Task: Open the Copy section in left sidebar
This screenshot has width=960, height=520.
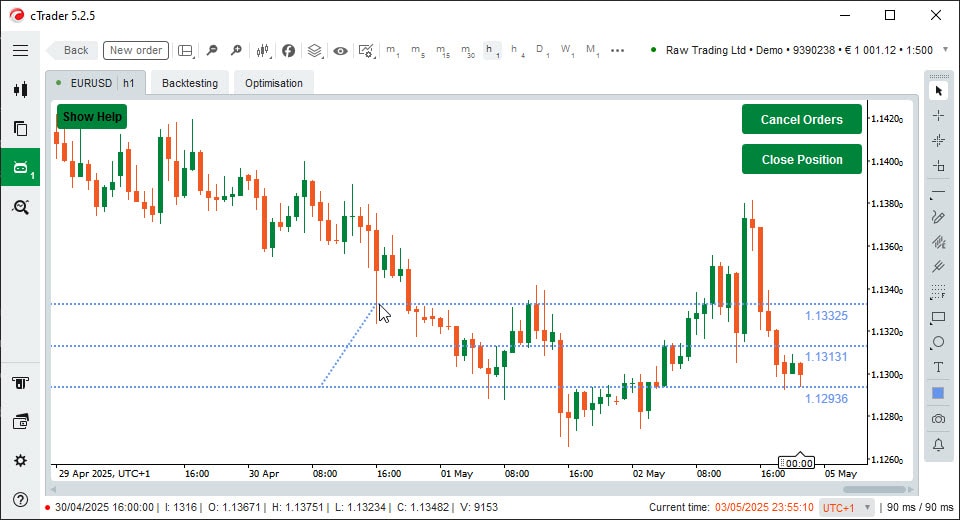Action: point(20,128)
